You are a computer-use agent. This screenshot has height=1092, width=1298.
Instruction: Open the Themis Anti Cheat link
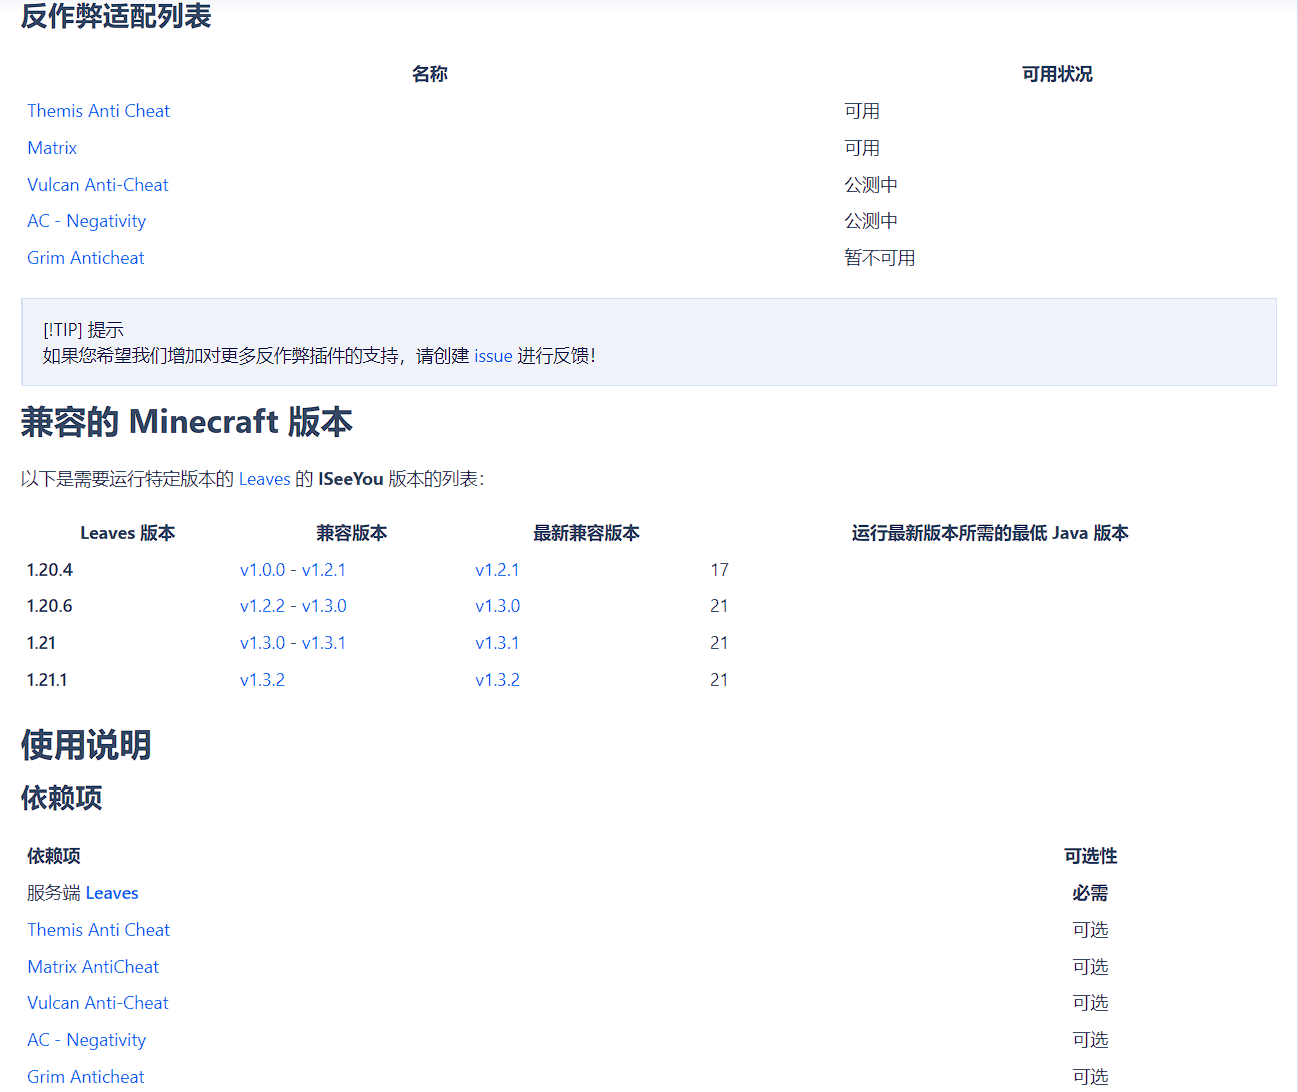click(98, 110)
